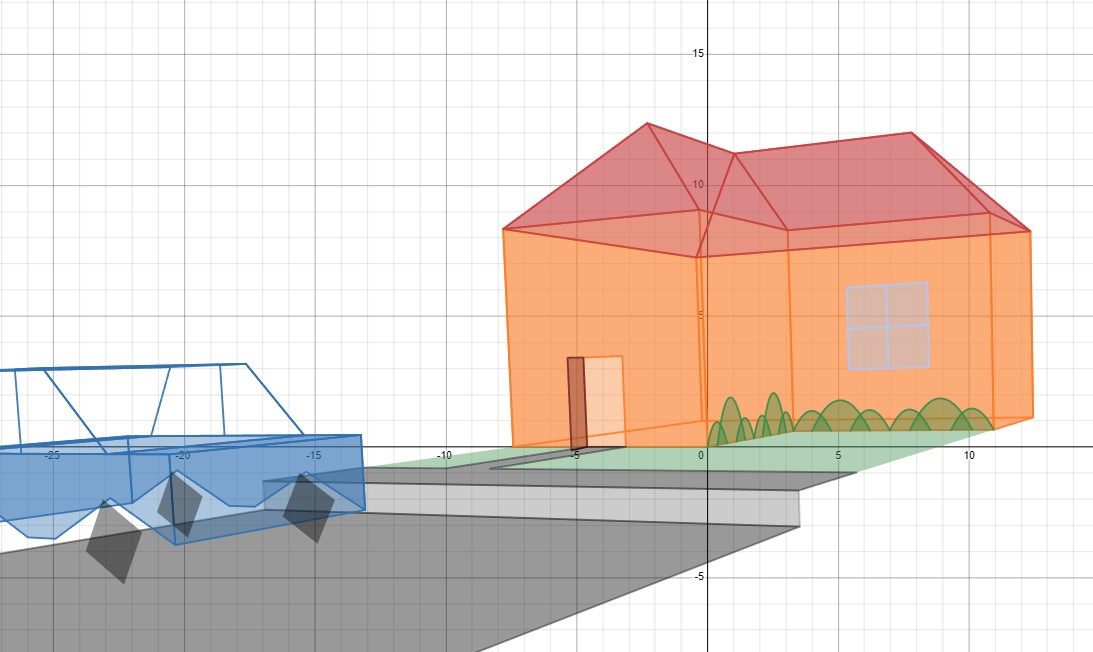Click the leftmost dark wheel below the car
This screenshot has height=652, width=1093.
click(114, 543)
